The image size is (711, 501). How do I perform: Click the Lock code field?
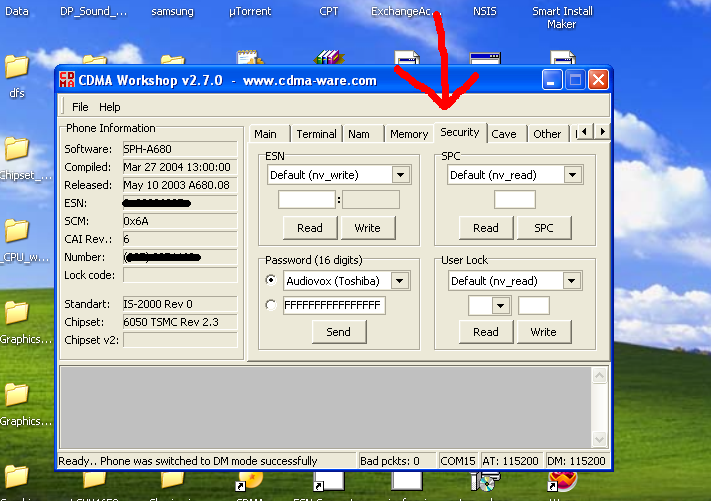180,275
